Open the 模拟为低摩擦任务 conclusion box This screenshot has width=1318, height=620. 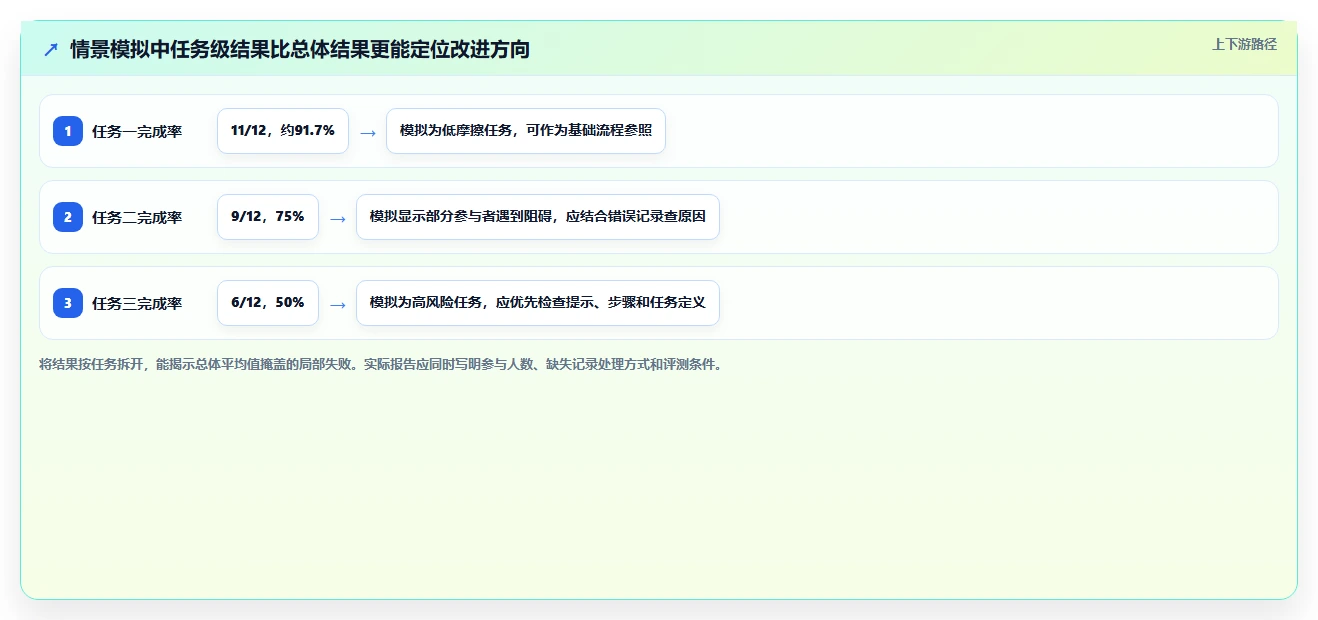pyautogui.click(x=526, y=131)
